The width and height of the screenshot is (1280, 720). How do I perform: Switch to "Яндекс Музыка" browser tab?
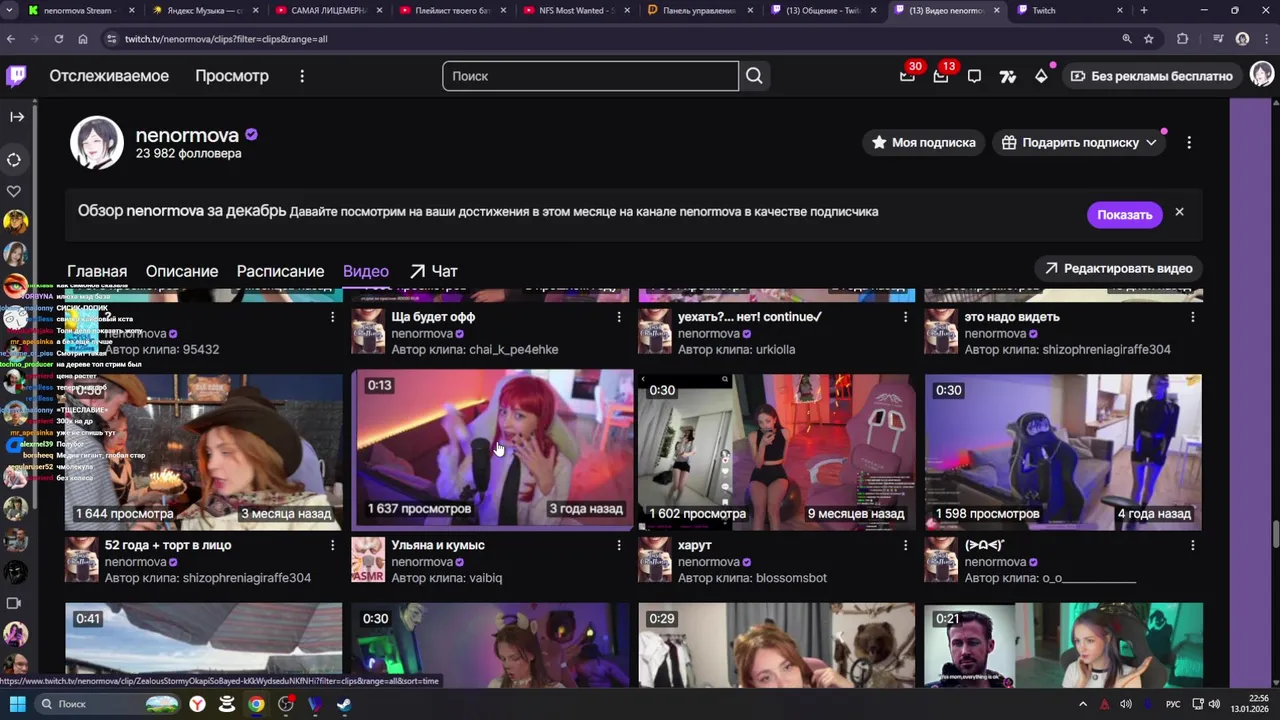click(x=204, y=11)
